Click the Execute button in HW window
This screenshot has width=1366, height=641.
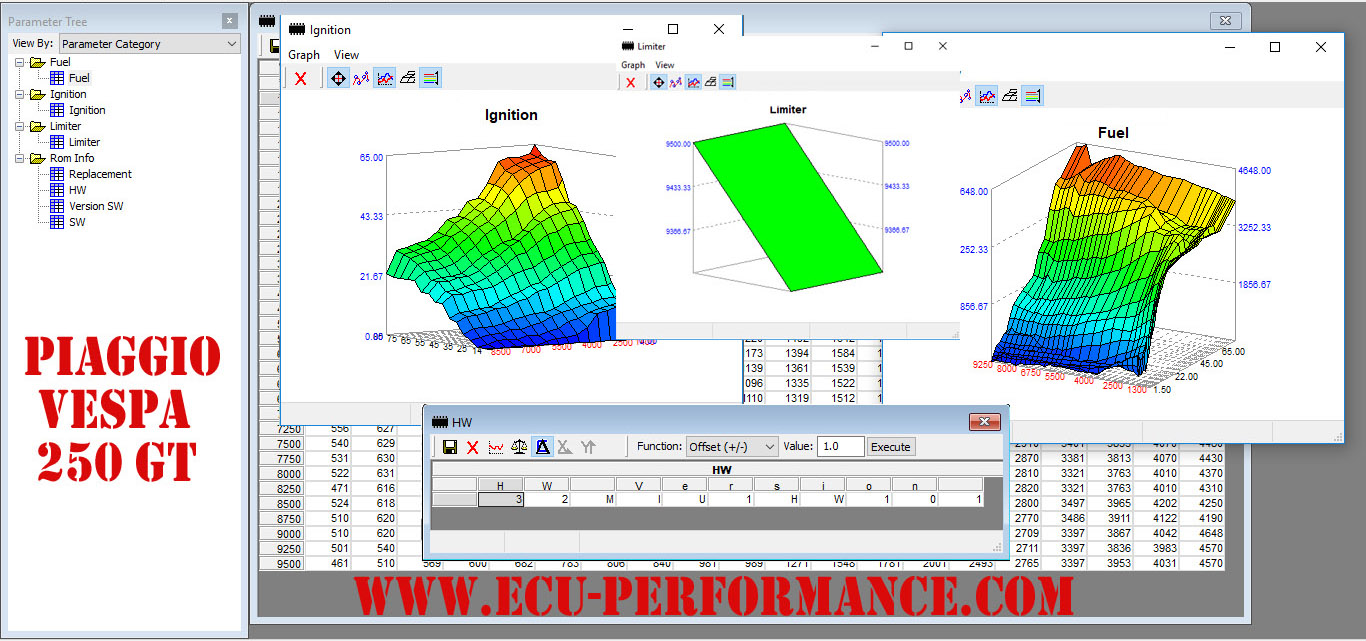click(891, 447)
